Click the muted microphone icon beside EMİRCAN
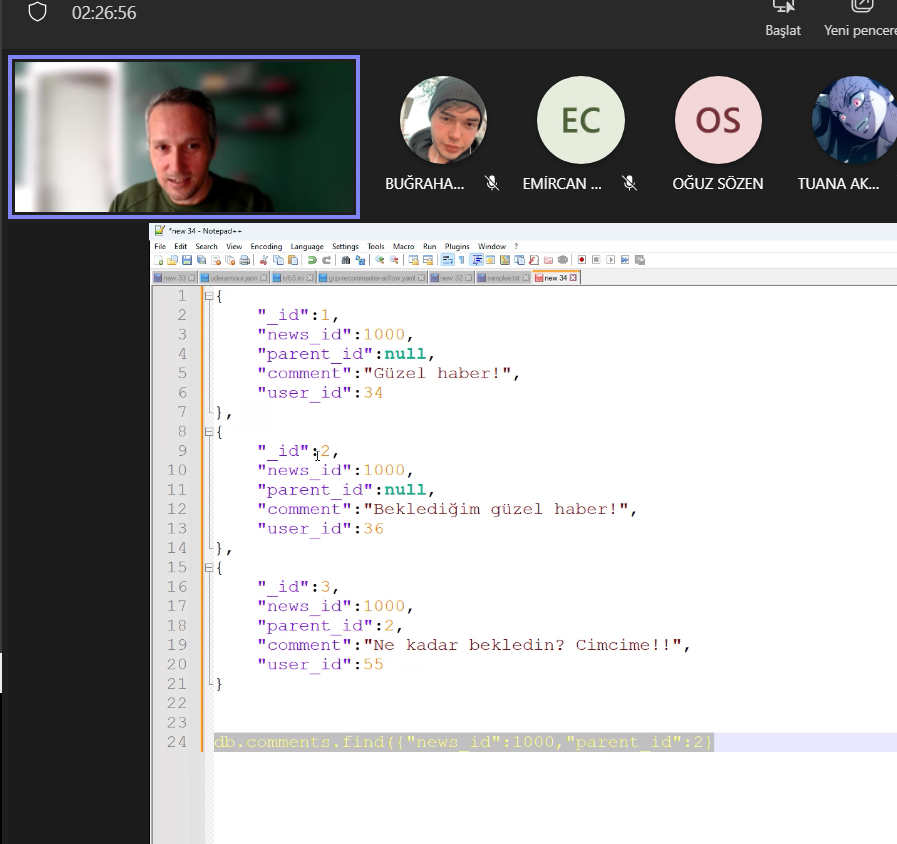The width and height of the screenshot is (897, 844). [x=629, y=183]
